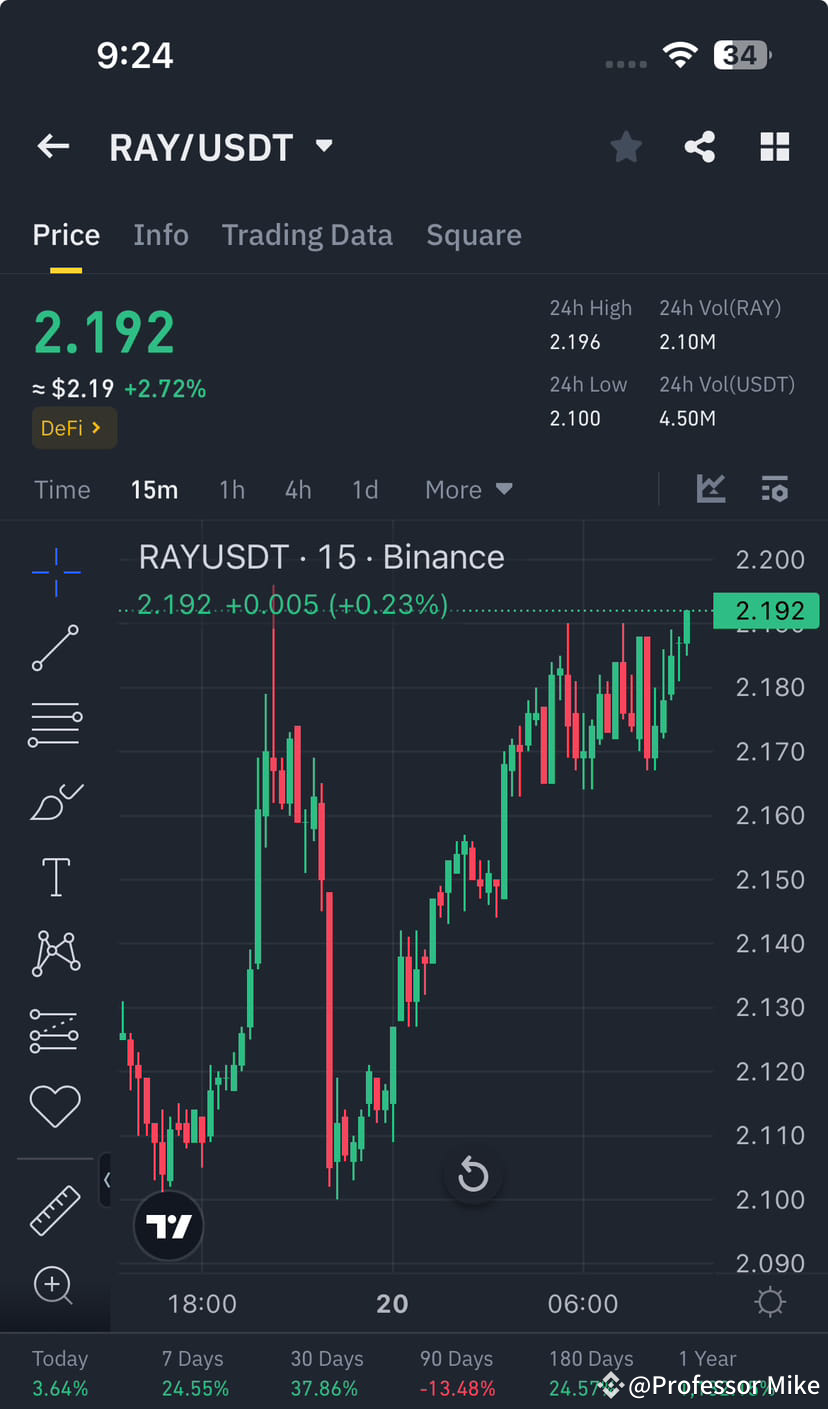Reset the chart view with refresh button
828x1409 pixels.
[x=473, y=1175]
